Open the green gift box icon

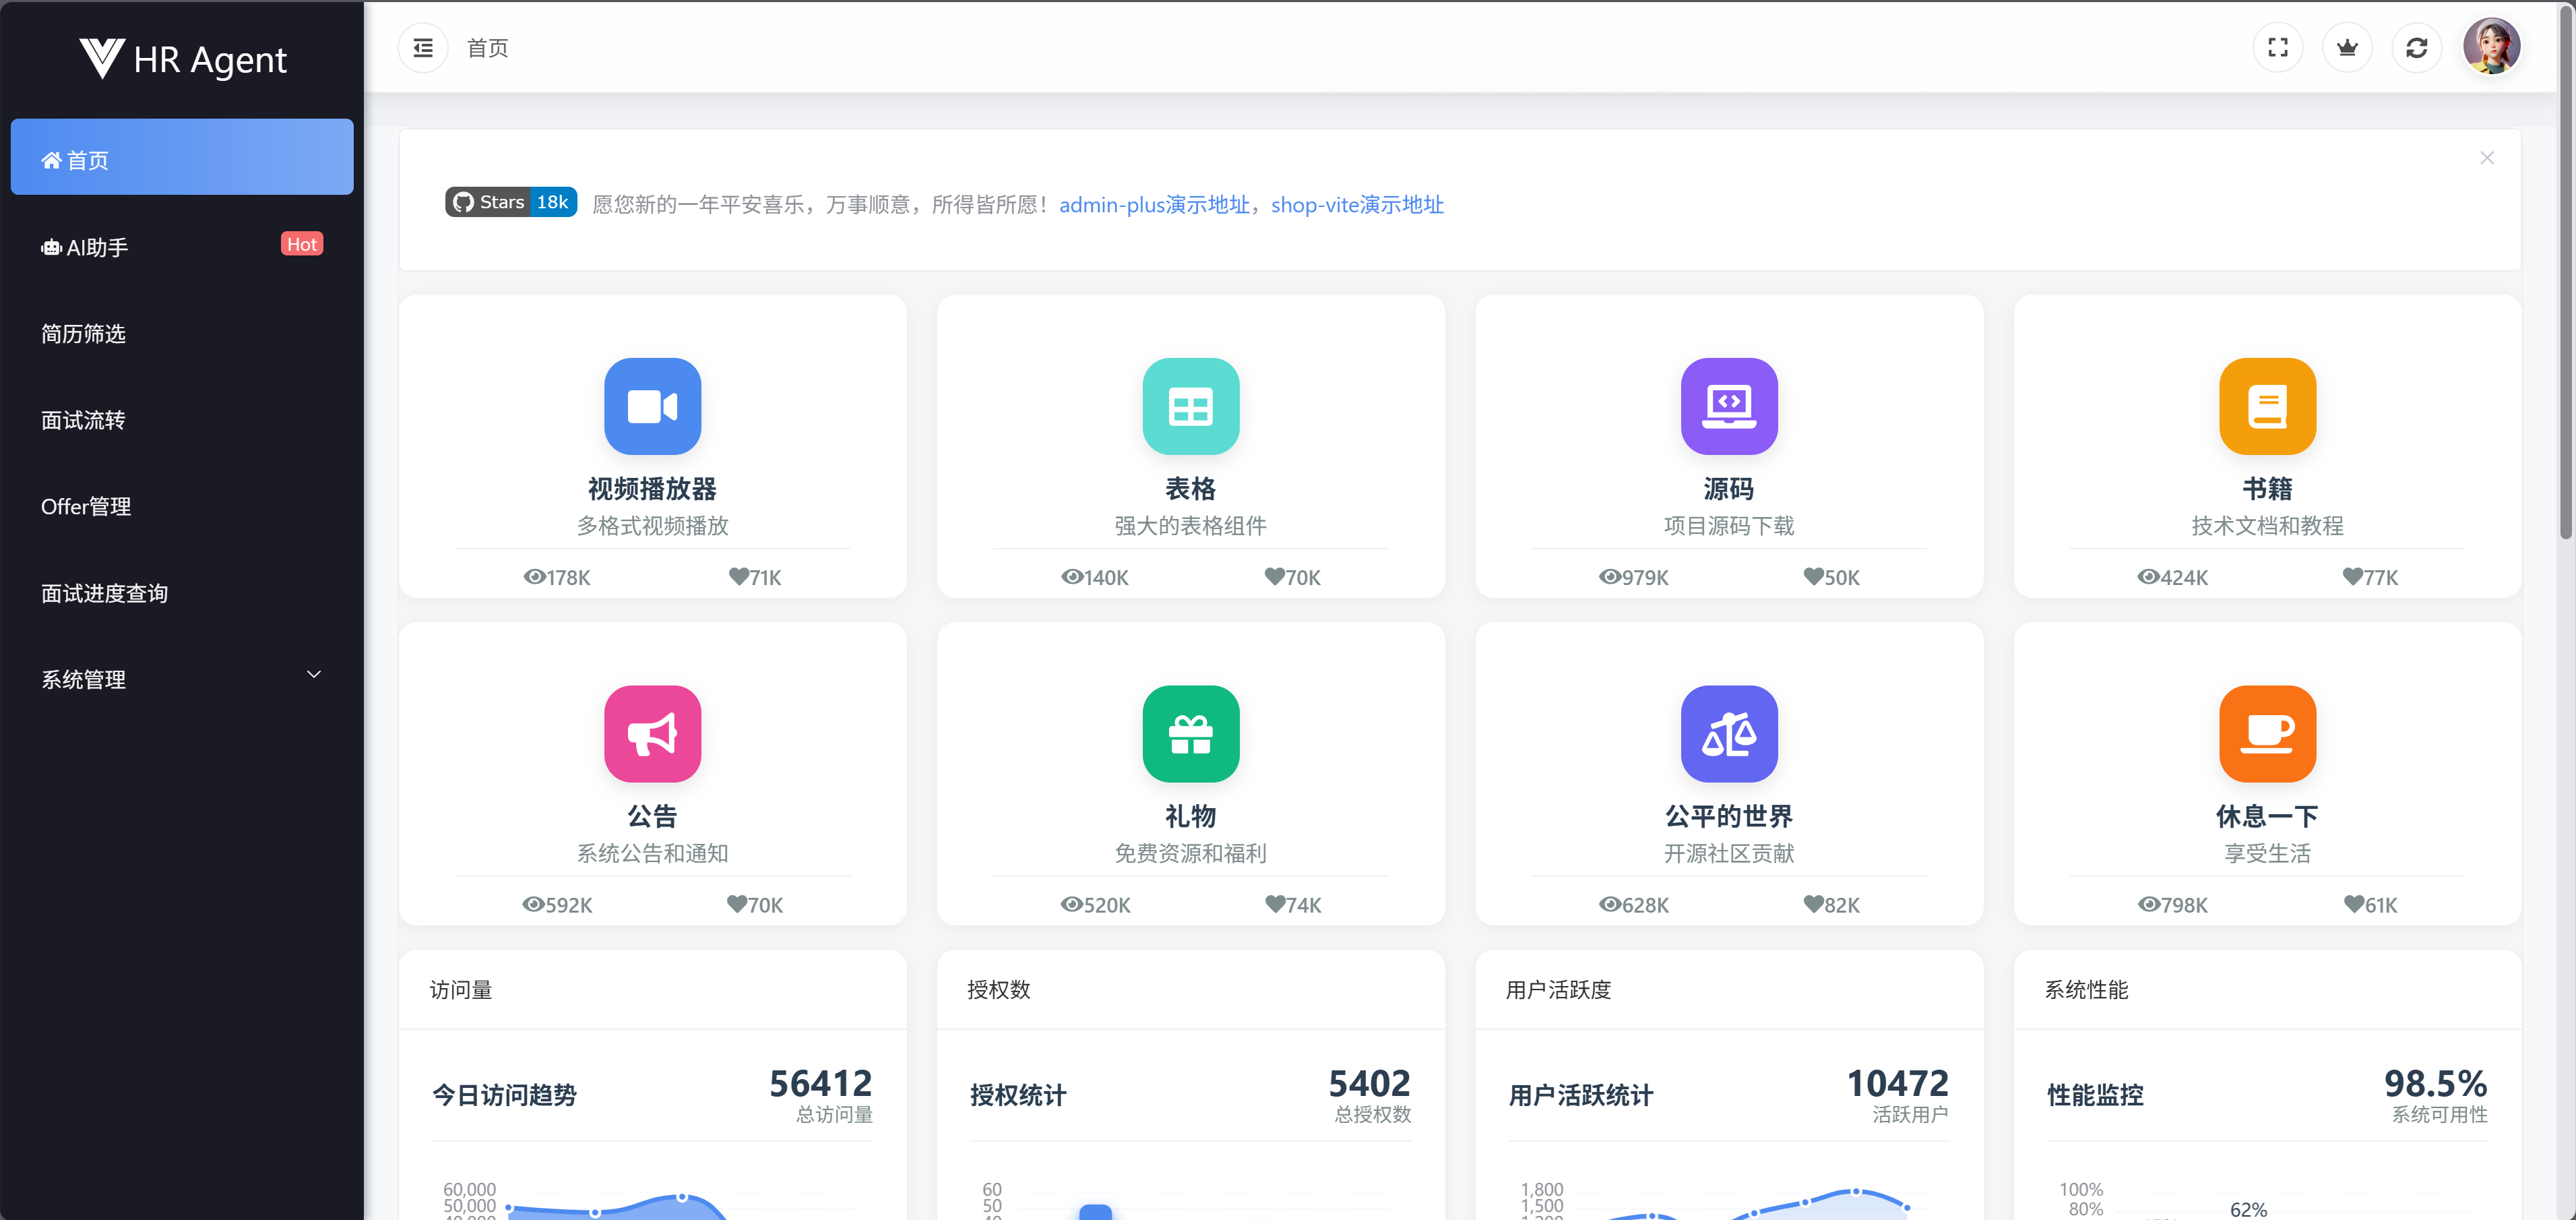1190,733
